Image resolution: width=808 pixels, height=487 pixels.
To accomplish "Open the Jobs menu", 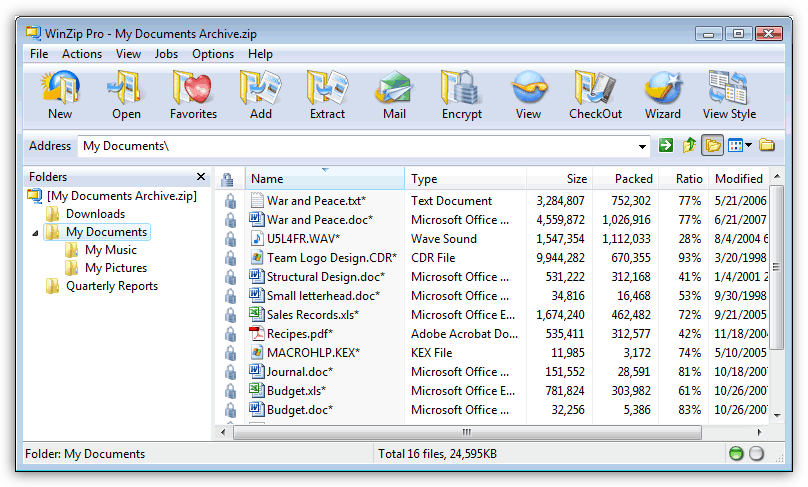I will pyautogui.click(x=166, y=54).
